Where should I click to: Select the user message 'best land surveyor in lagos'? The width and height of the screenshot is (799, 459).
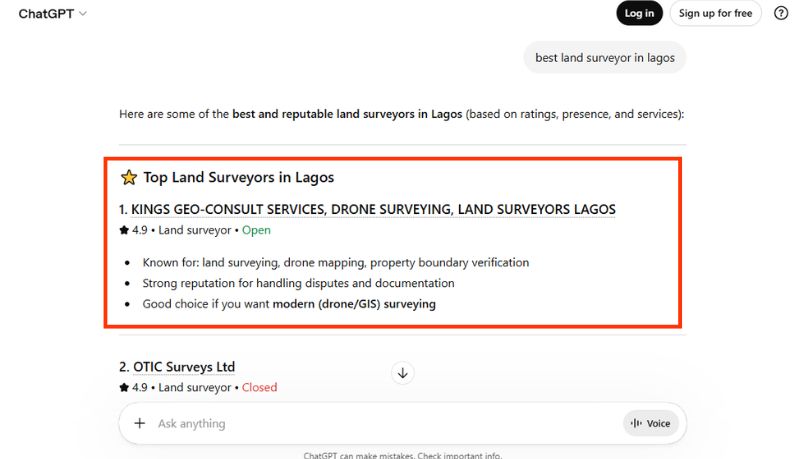coord(605,58)
